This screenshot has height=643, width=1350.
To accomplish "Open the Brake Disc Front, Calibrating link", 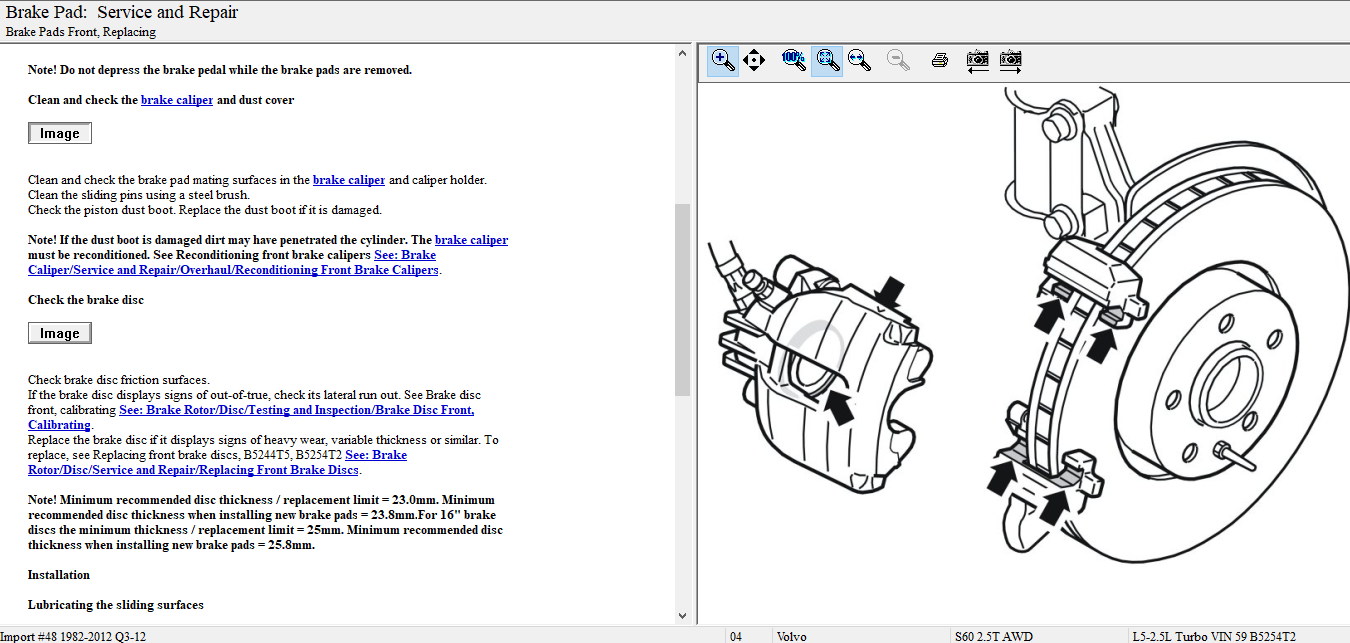I will click(x=296, y=410).
